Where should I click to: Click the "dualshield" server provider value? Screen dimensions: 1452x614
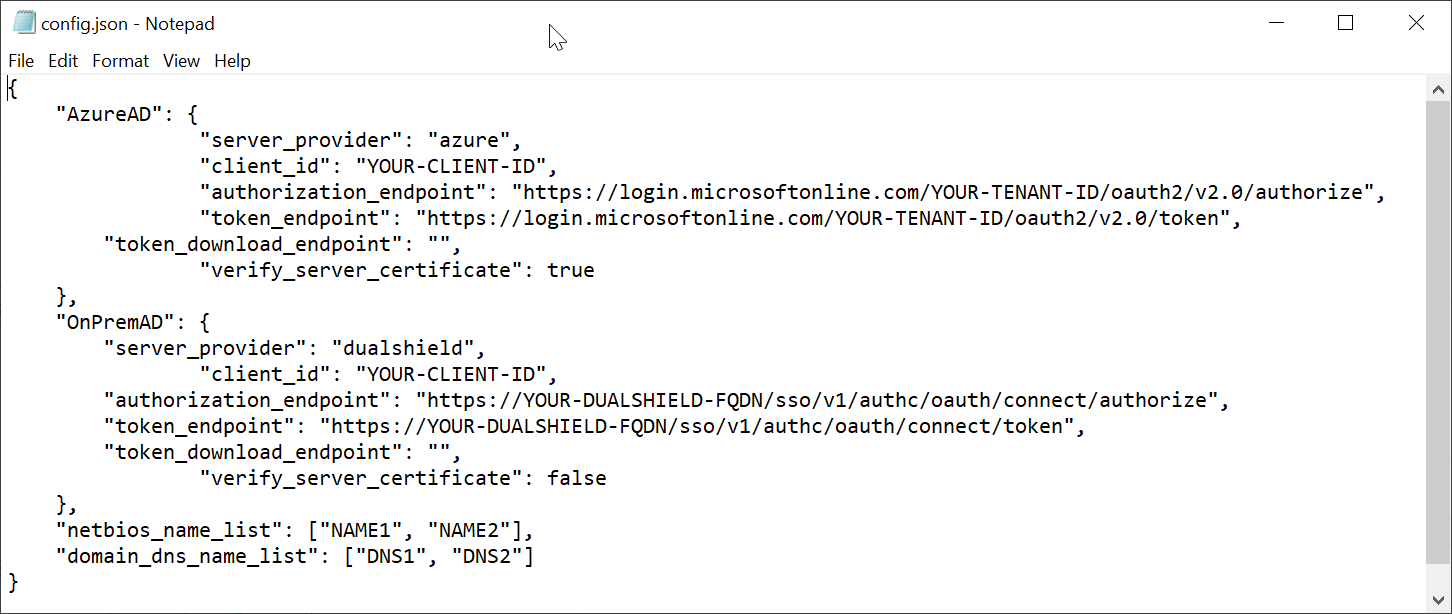pyautogui.click(x=407, y=348)
